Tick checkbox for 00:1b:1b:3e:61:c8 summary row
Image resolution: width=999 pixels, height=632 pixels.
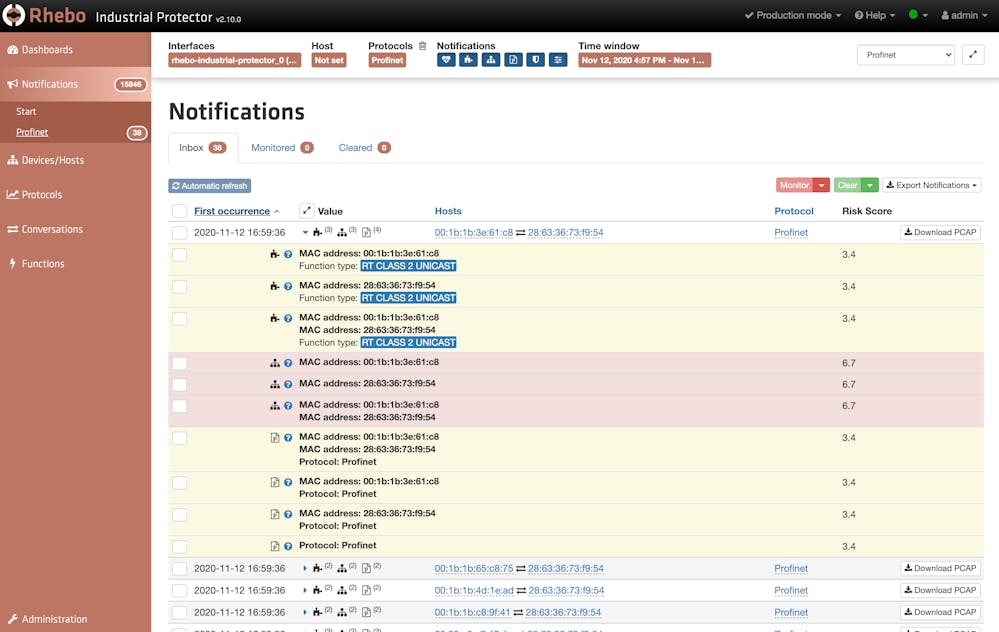pyautogui.click(x=180, y=233)
